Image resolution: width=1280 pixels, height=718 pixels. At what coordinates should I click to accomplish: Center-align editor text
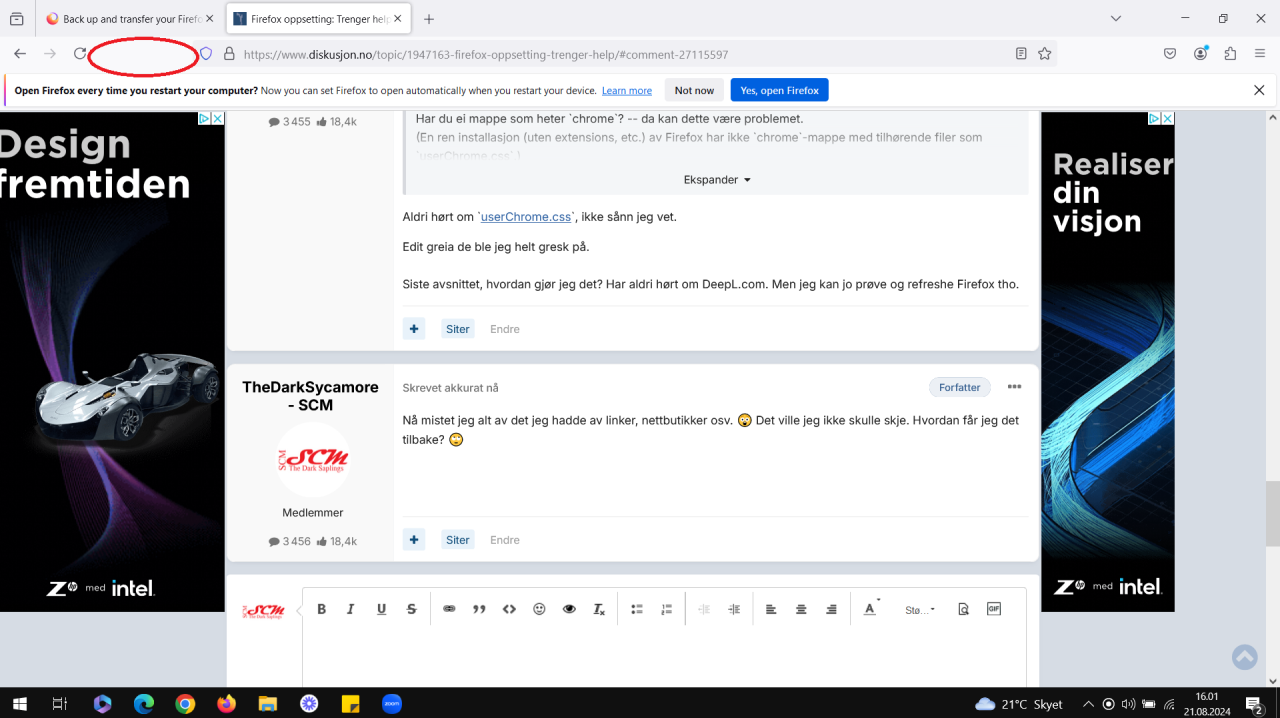click(x=801, y=609)
